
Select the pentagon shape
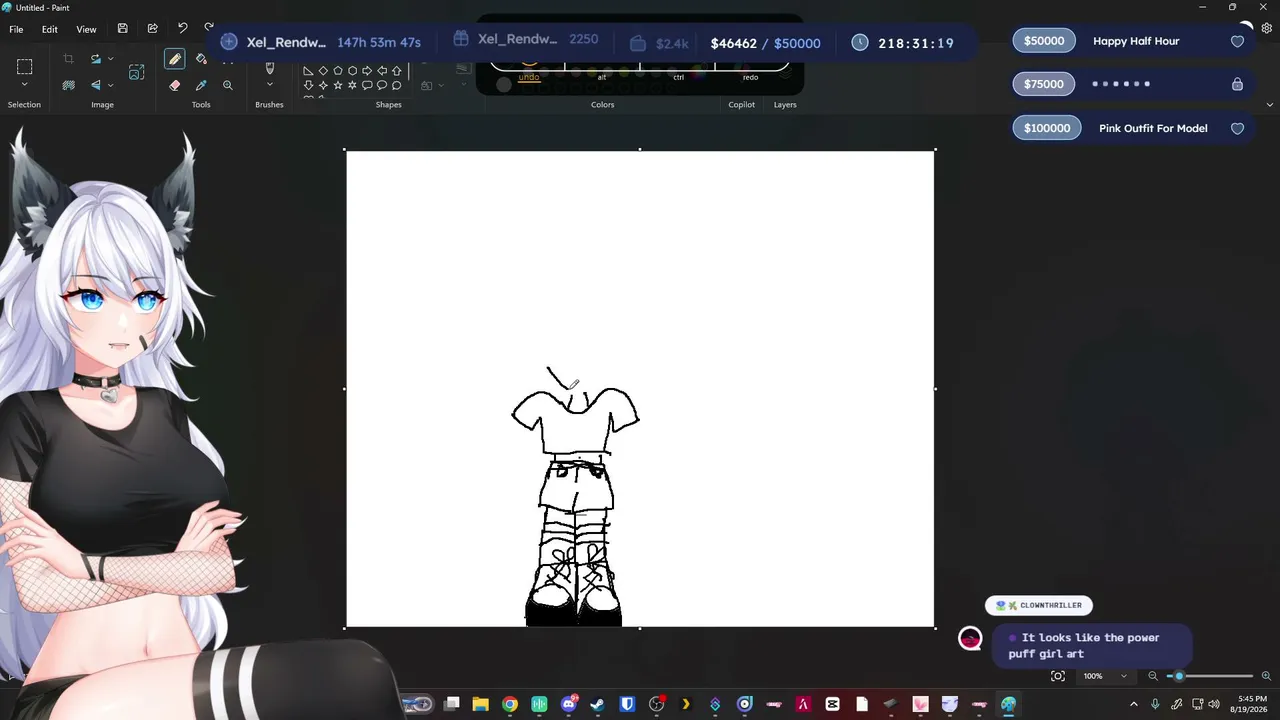pos(338,71)
